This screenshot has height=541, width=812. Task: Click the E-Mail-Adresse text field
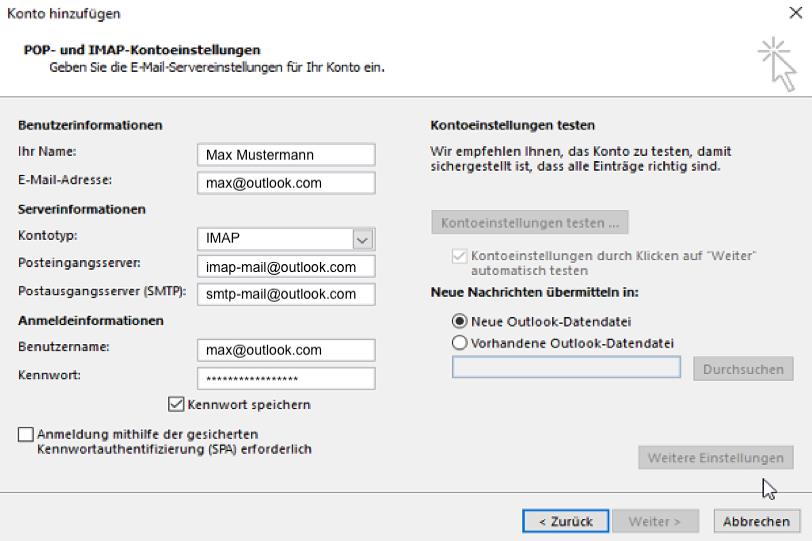(285, 183)
